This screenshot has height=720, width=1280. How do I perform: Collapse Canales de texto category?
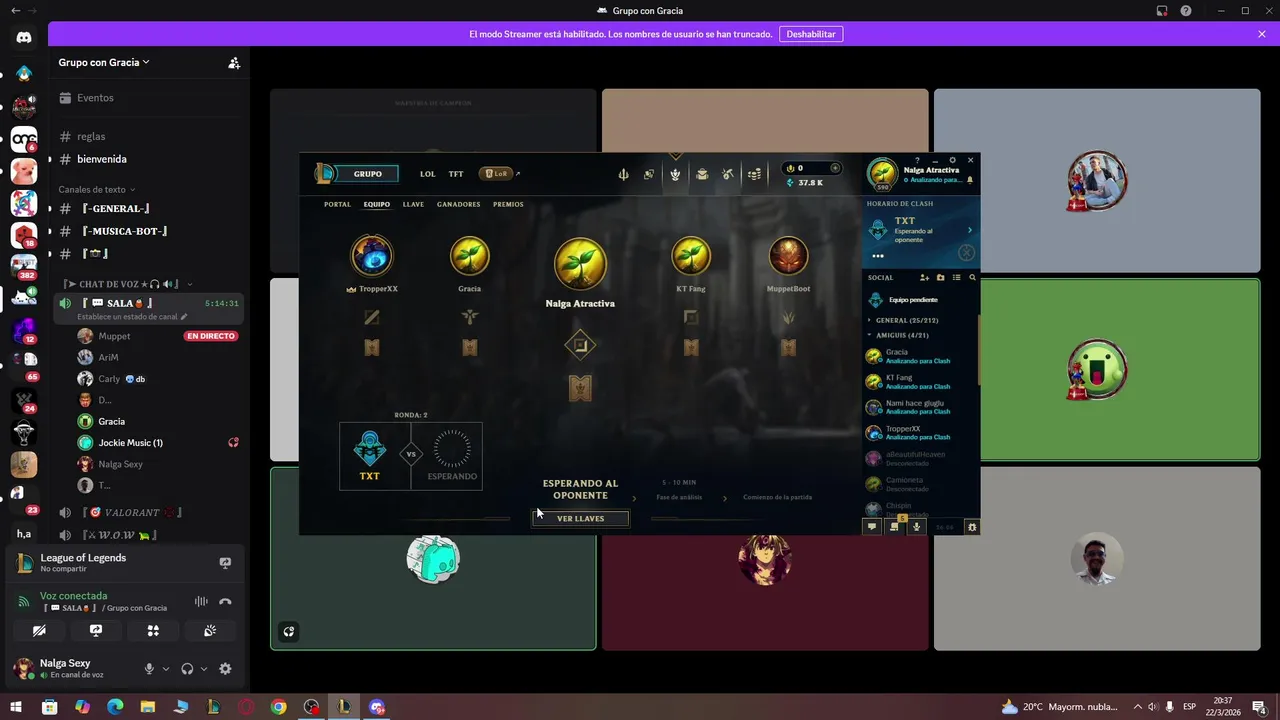tap(96, 189)
